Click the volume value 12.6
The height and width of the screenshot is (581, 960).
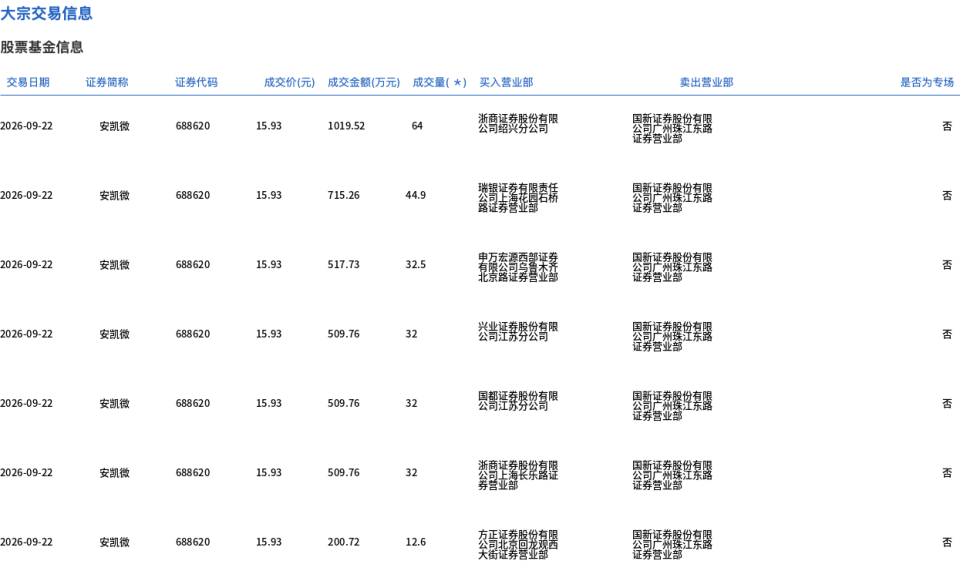(x=415, y=542)
